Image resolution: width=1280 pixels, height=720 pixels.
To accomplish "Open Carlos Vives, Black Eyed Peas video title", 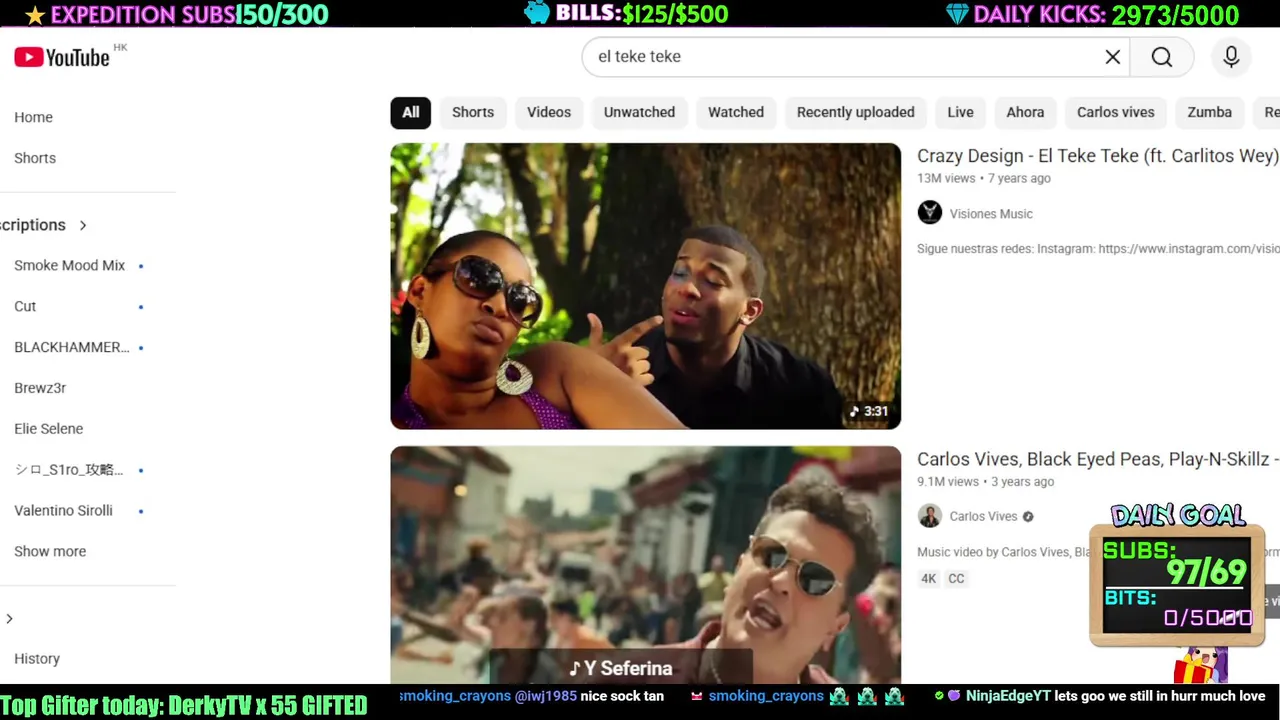I will pyautogui.click(x=1097, y=459).
